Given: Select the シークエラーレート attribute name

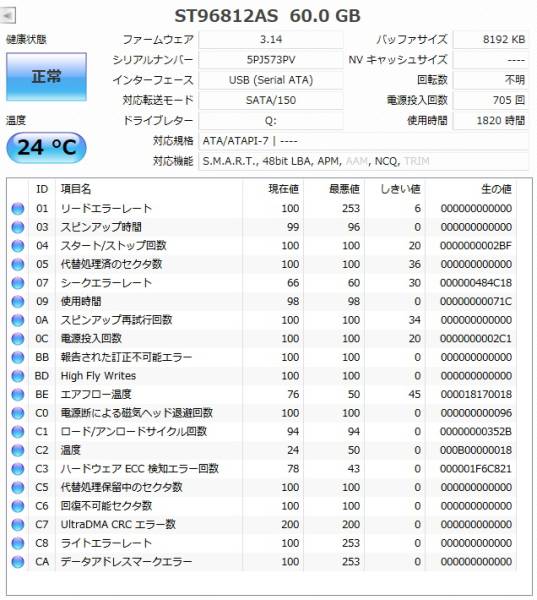Looking at the screenshot, I should pos(106,283).
